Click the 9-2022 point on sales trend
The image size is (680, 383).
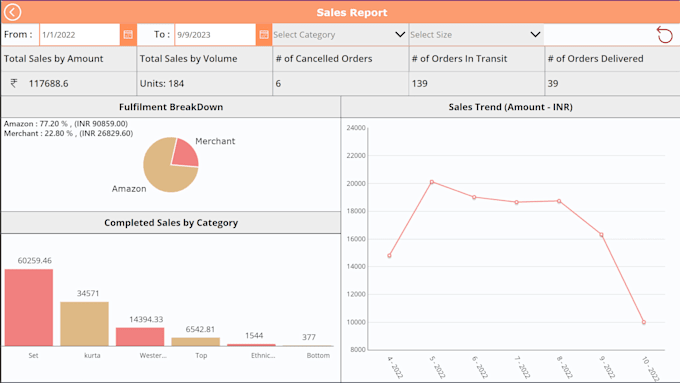(602, 235)
